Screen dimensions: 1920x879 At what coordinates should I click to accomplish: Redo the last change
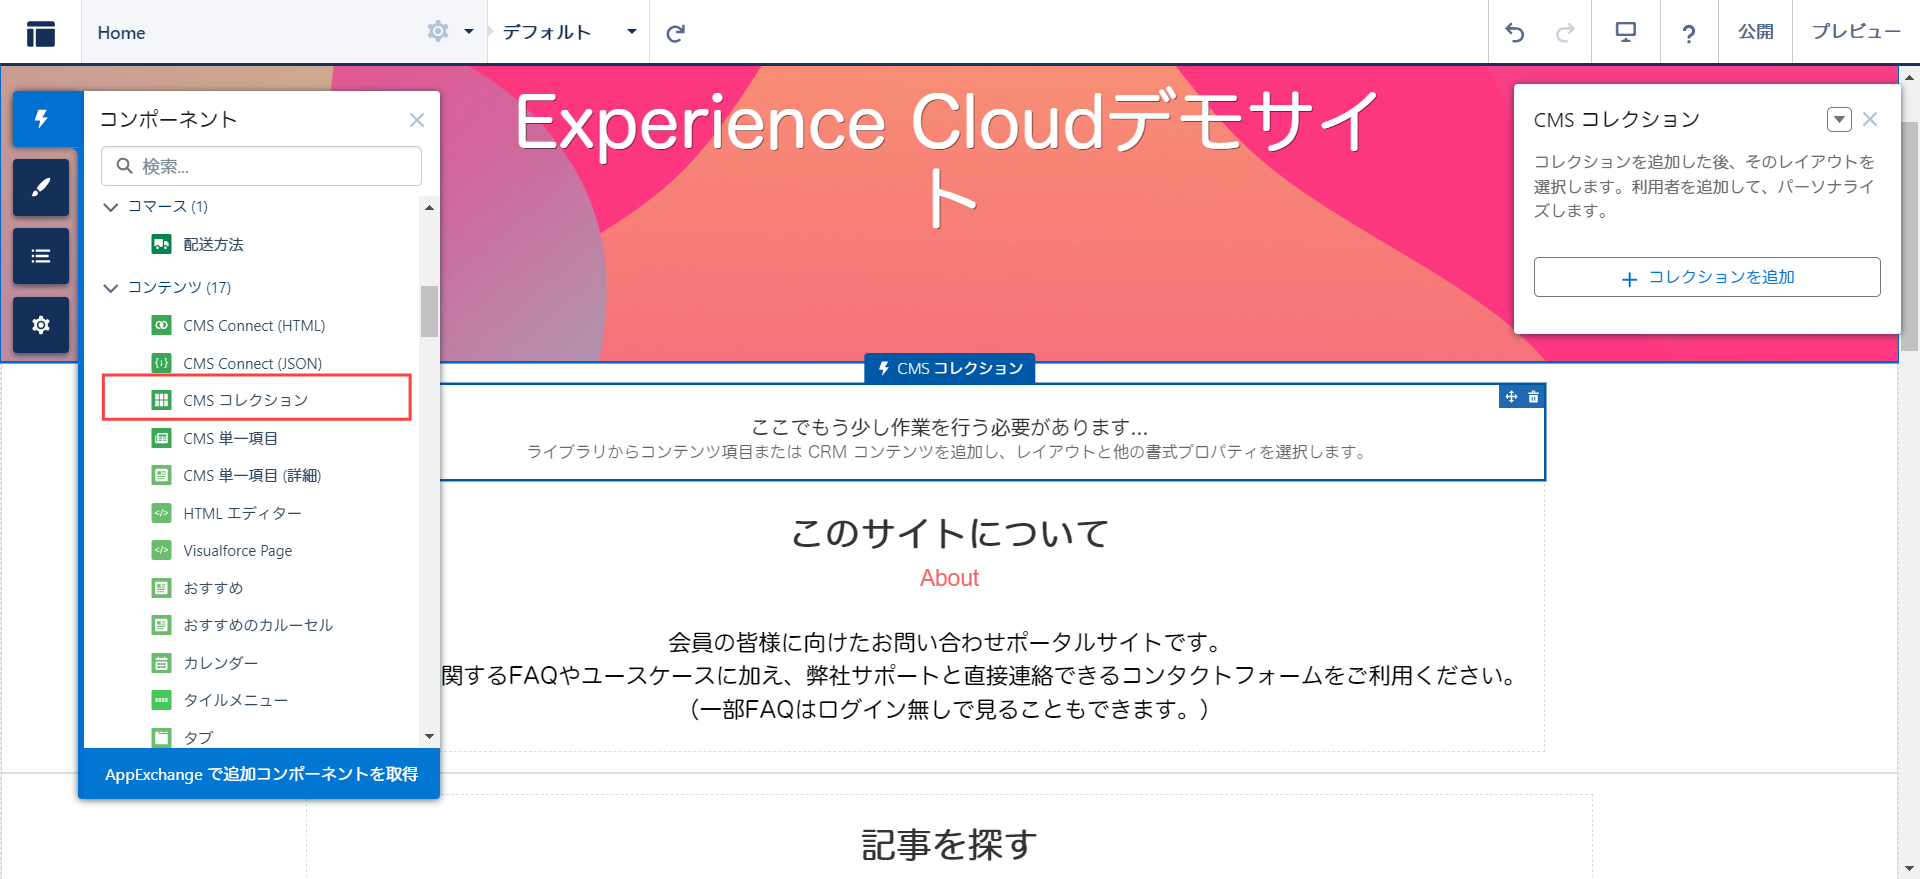(1565, 33)
